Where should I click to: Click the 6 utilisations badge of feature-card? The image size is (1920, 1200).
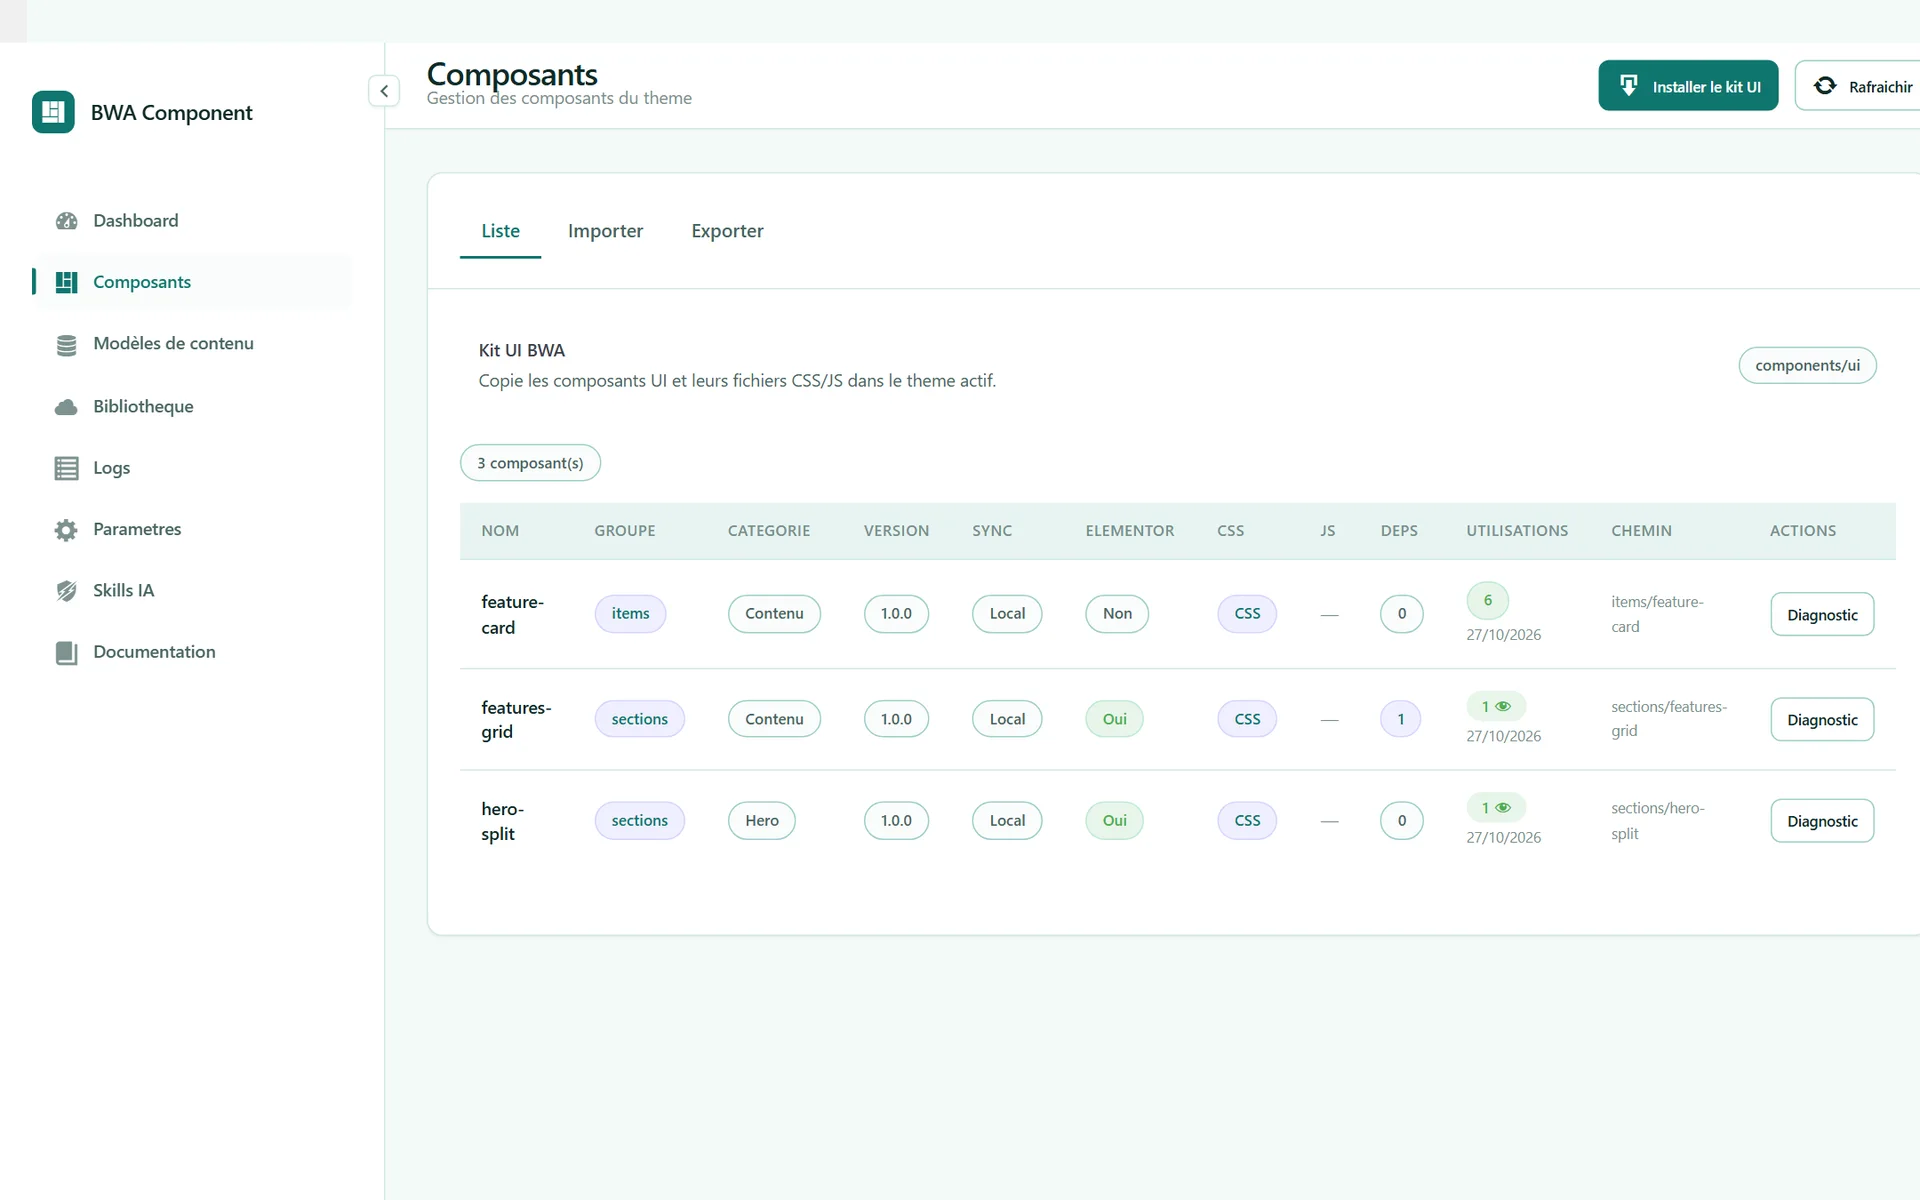click(x=1487, y=600)
